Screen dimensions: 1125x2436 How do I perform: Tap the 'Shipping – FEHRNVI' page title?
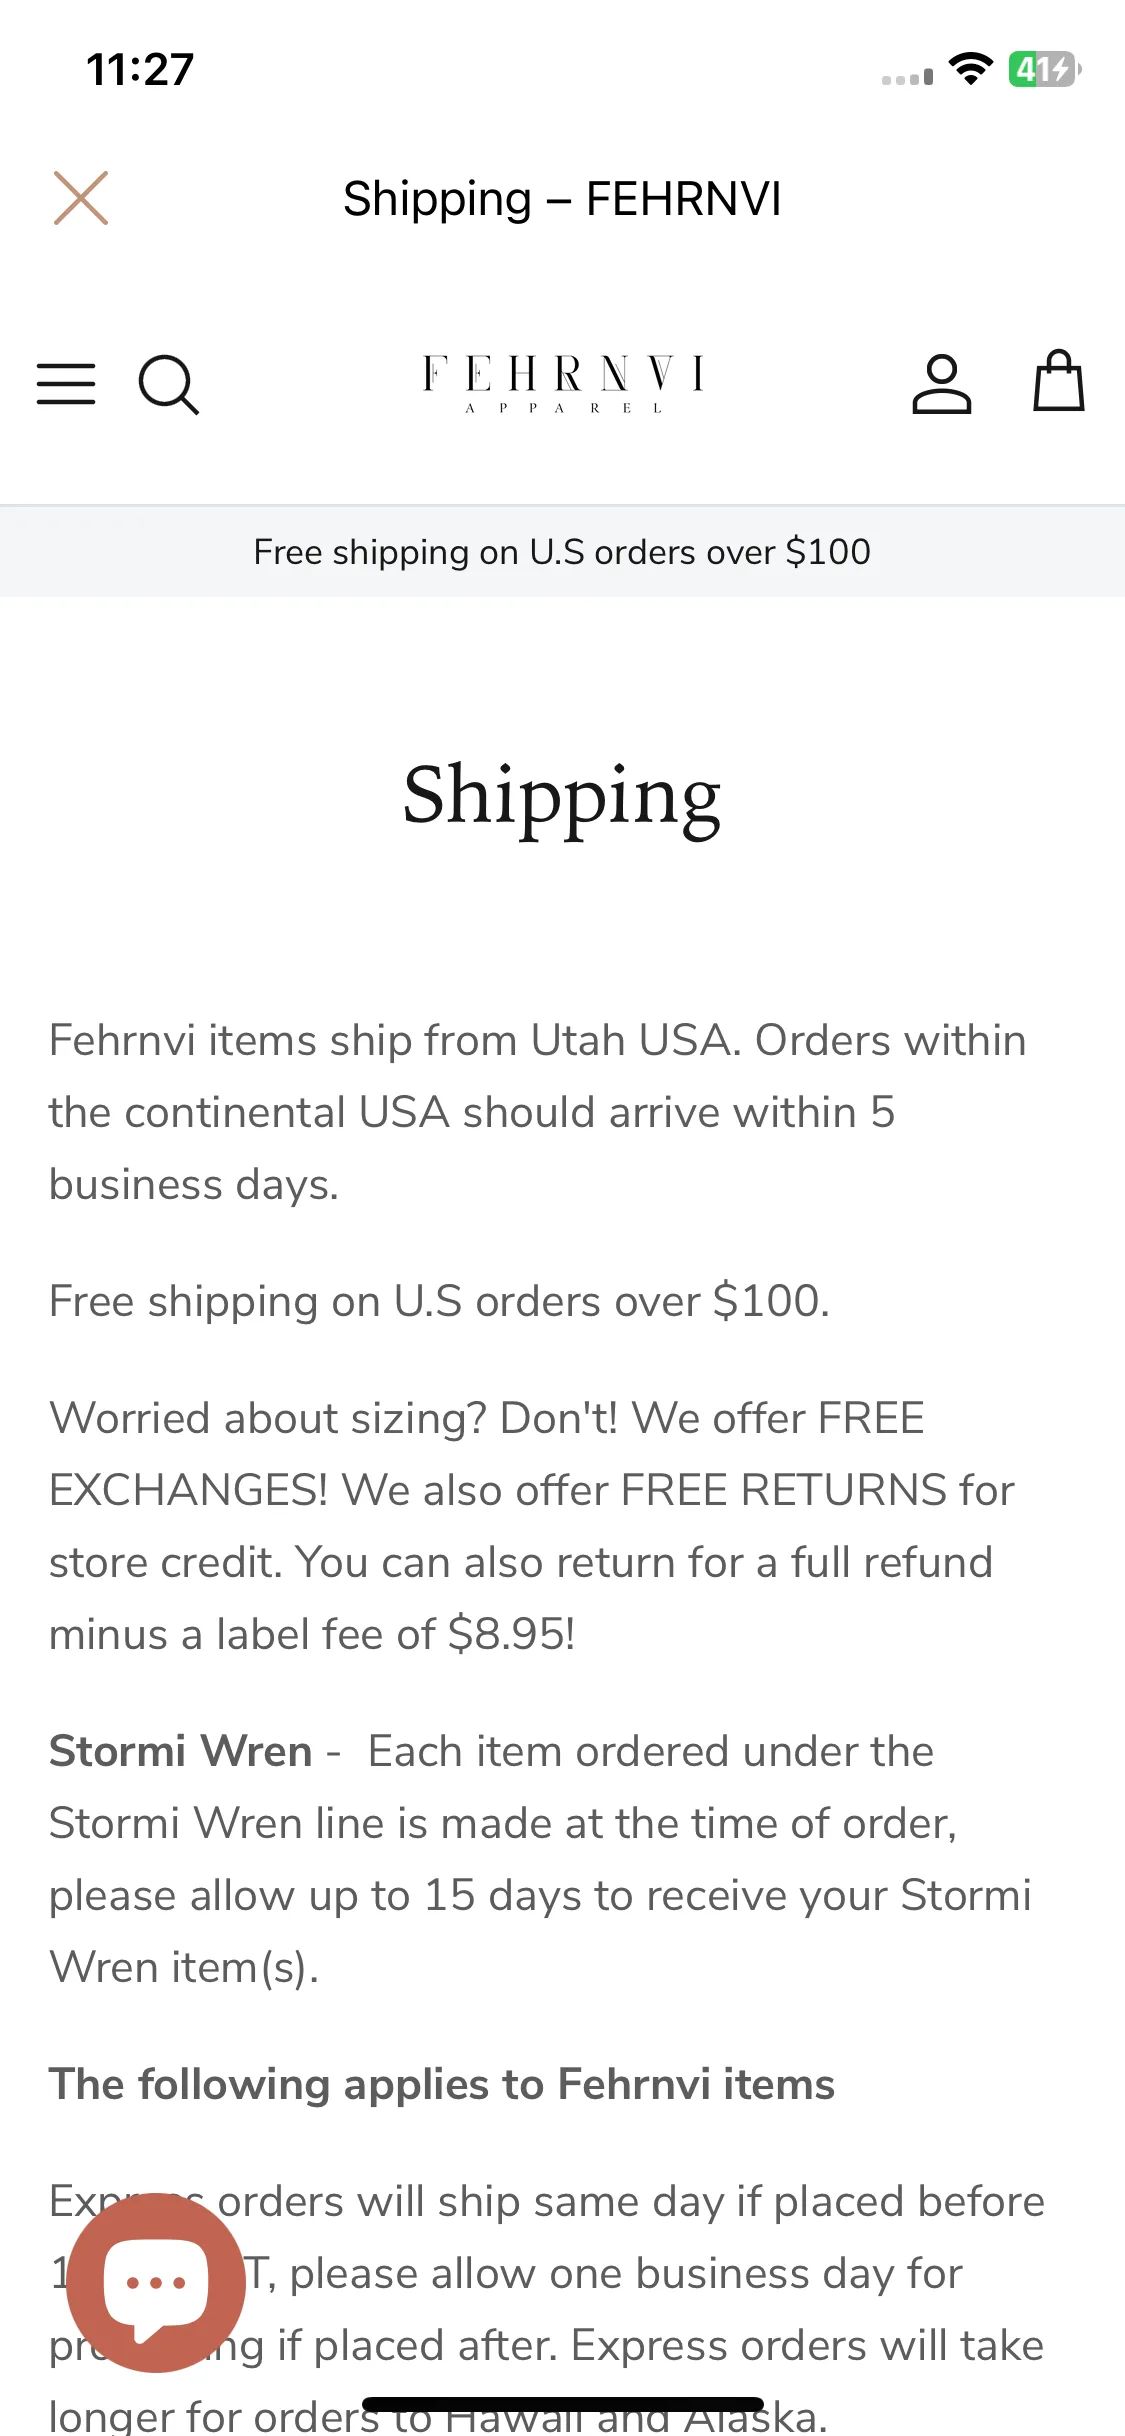pyautogui.click(x=562, y=198)
